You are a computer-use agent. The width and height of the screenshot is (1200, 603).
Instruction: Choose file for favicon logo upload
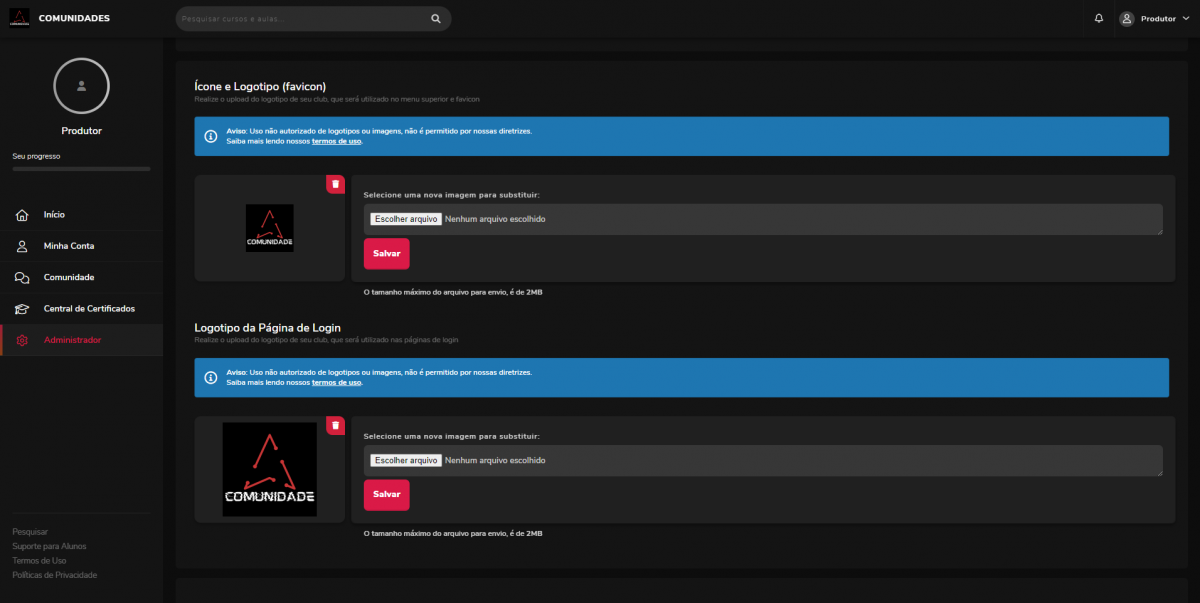coord(405,219)
